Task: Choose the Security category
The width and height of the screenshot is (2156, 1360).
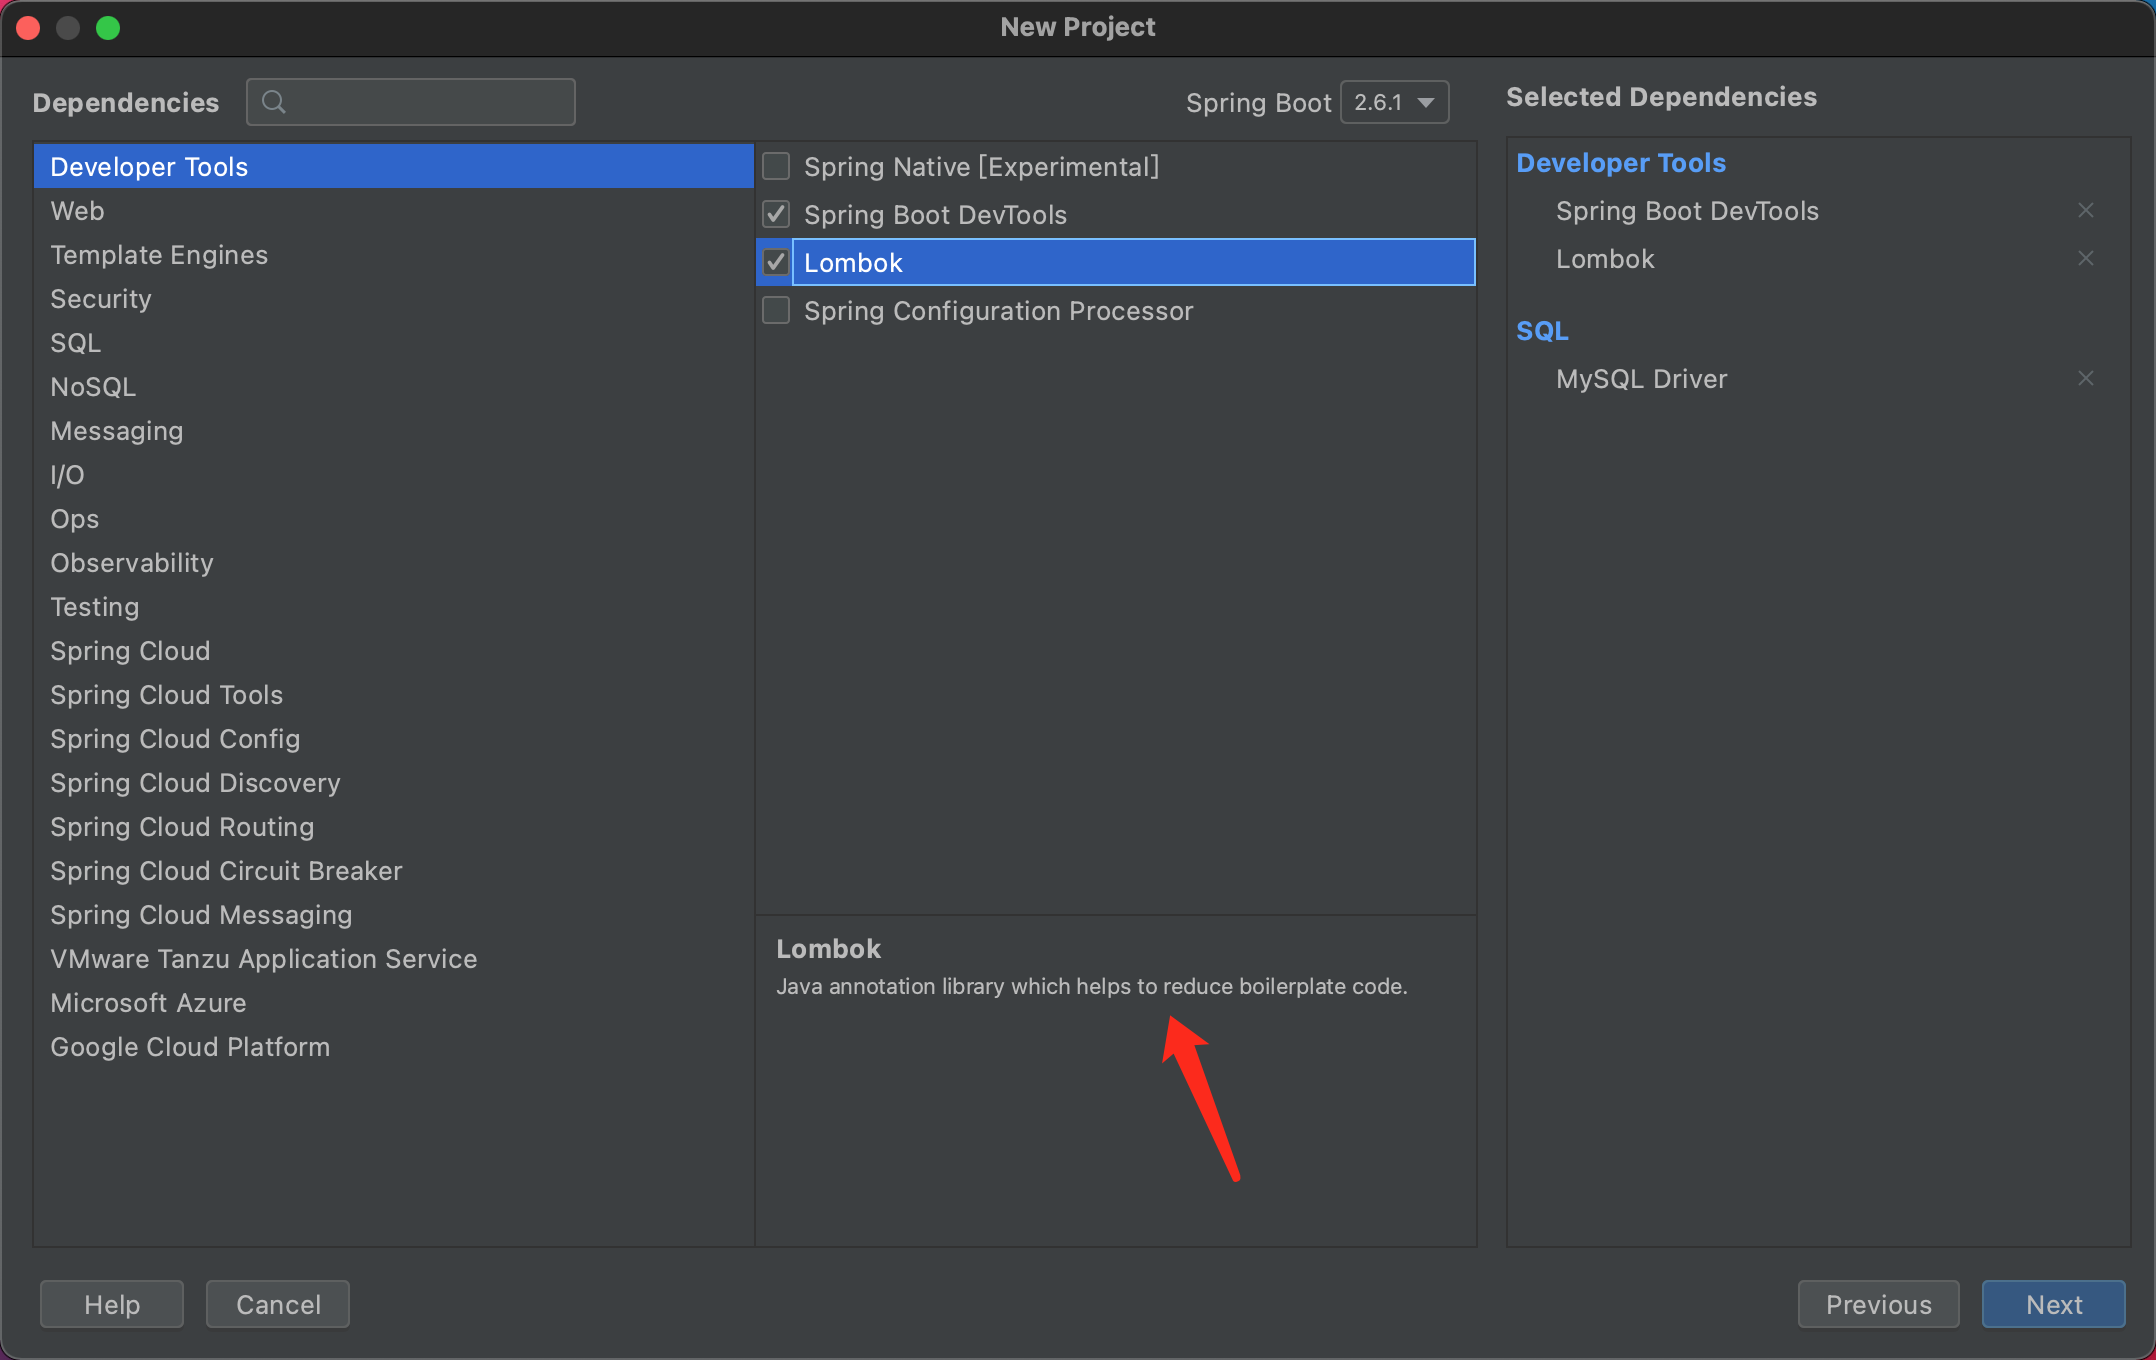Action: (x=101, y=299)
